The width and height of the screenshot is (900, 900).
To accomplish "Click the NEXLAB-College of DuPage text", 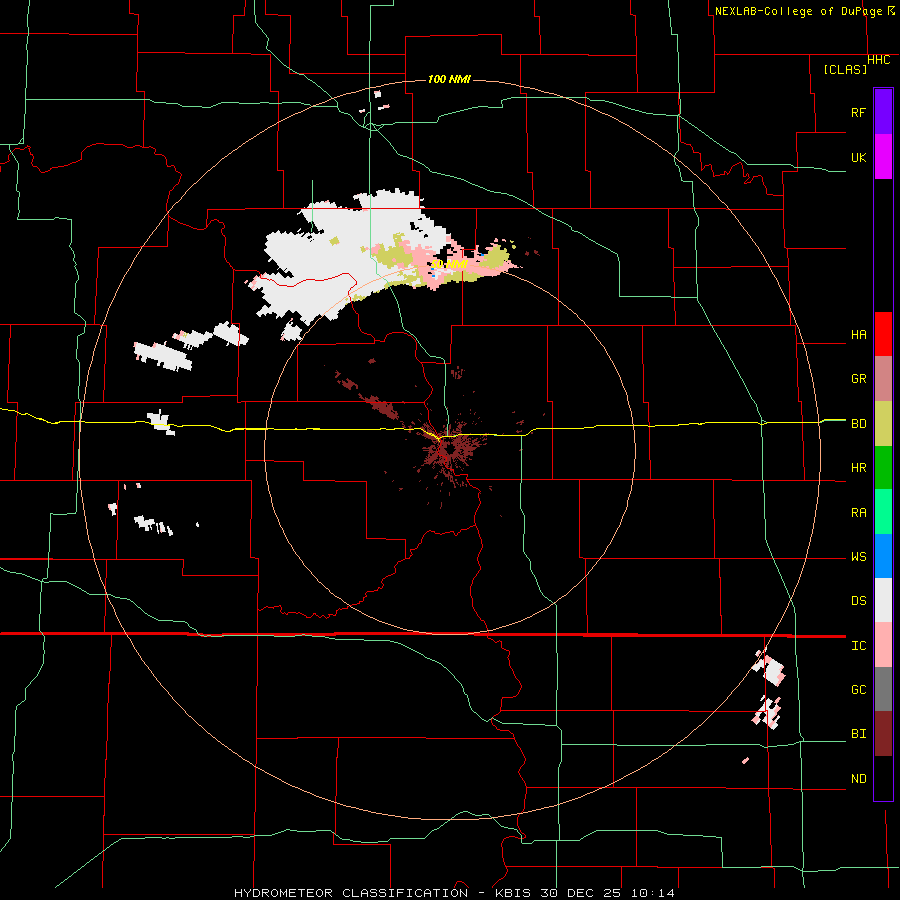I will click(x=800, y=11).
